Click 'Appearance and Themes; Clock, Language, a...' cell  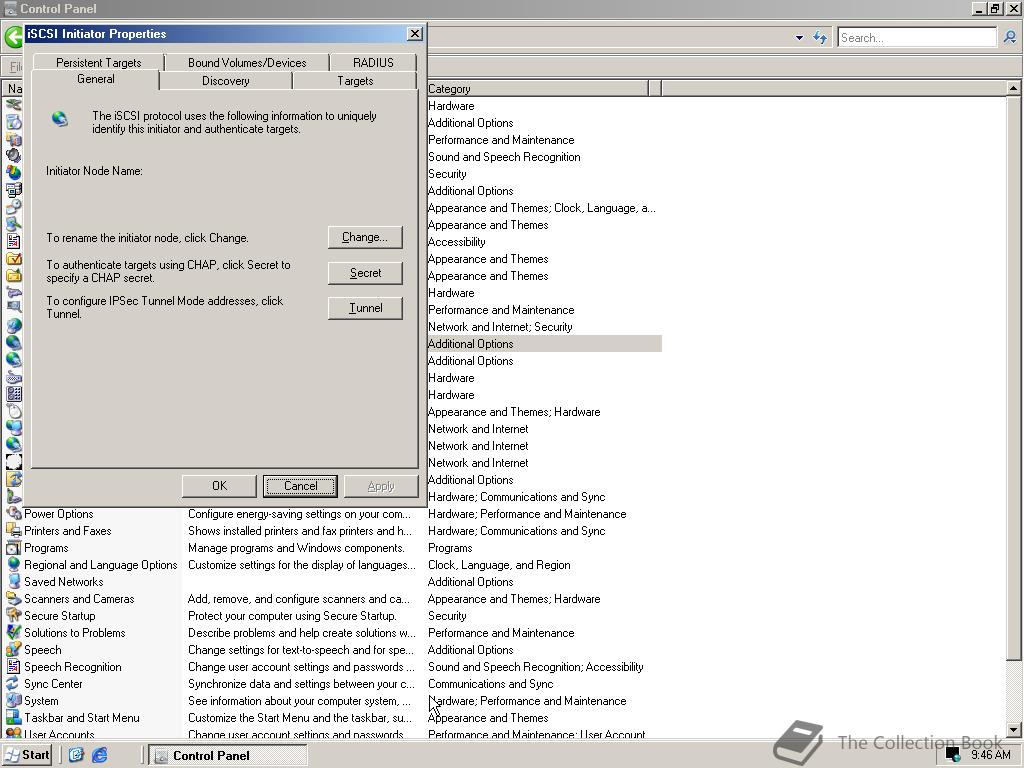541,208
